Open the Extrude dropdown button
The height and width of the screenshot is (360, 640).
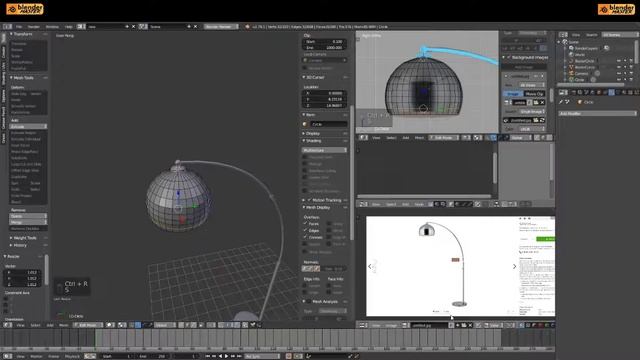point(28,127)
